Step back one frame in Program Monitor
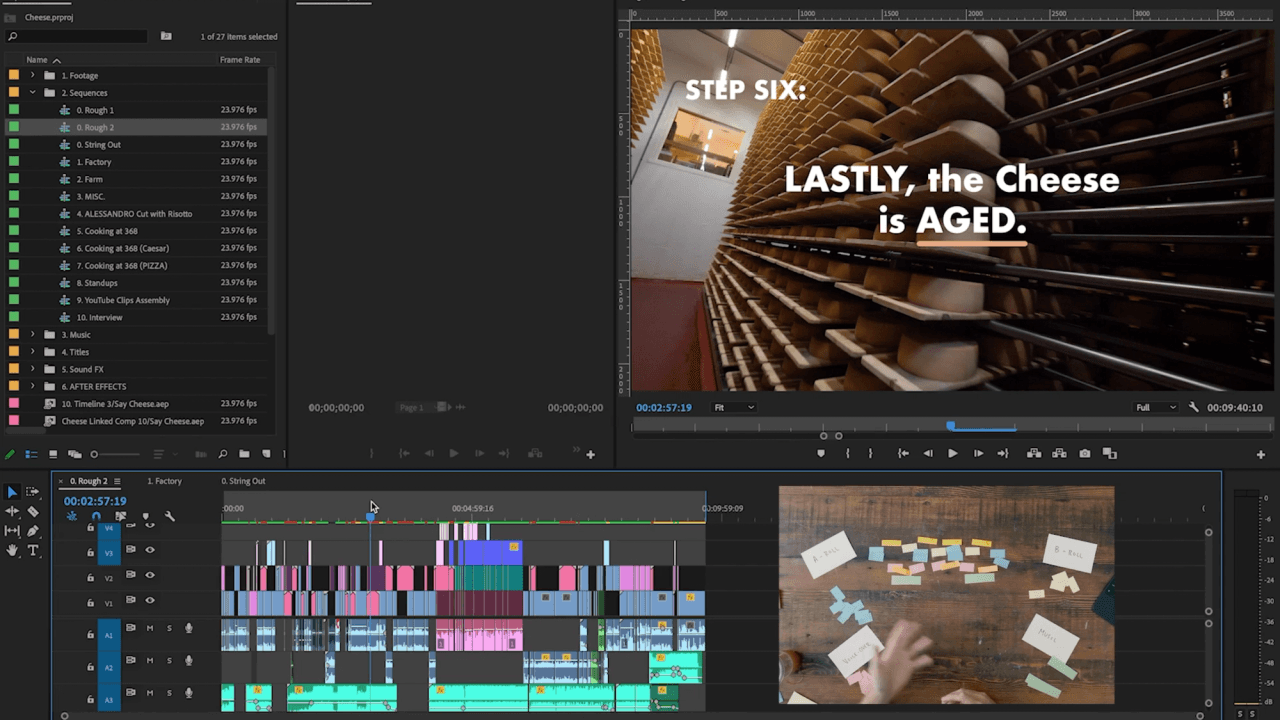 pos(928,453)
